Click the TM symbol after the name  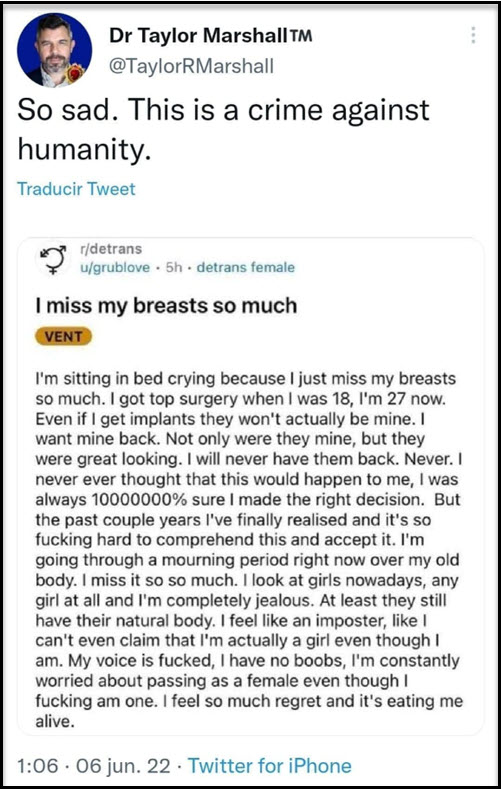(x=300, y=37)
